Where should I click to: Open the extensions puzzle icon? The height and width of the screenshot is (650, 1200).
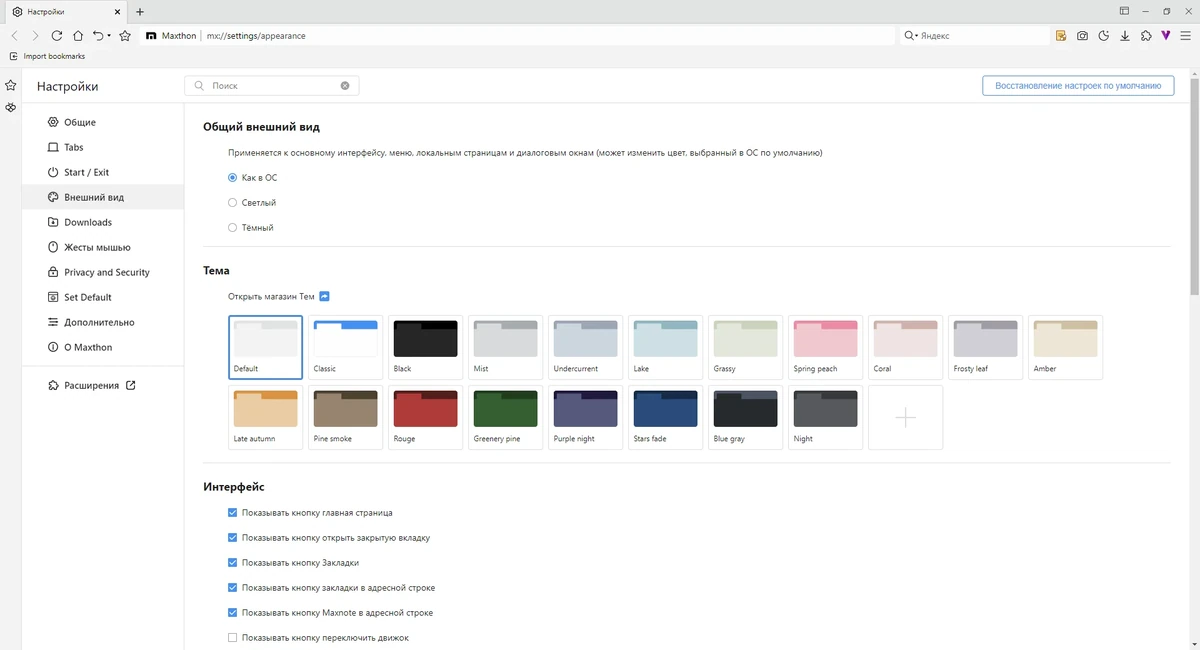[x=1146, y=35]
